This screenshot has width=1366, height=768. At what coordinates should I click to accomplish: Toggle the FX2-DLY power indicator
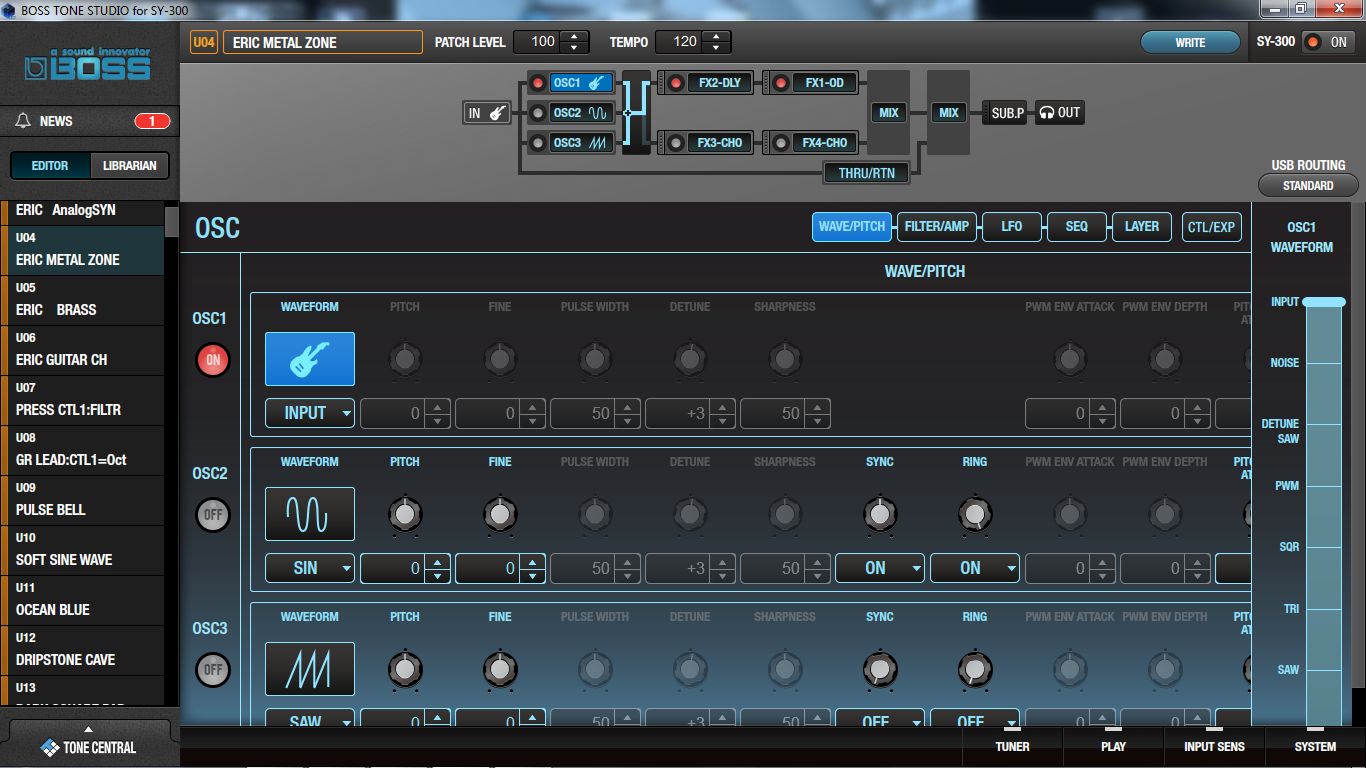tap(675, 83)
